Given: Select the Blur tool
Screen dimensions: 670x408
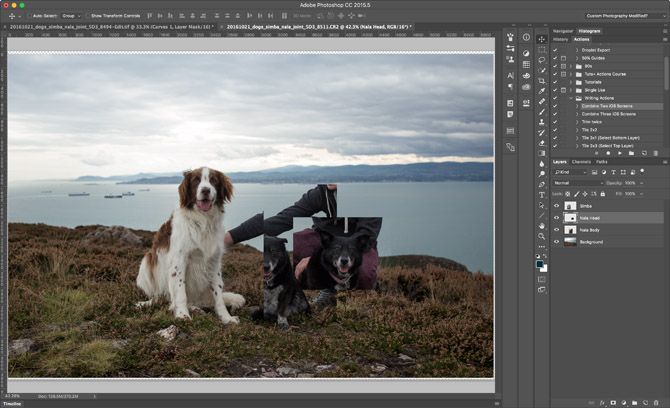Looking at the screenshot, I should point(541,164).
